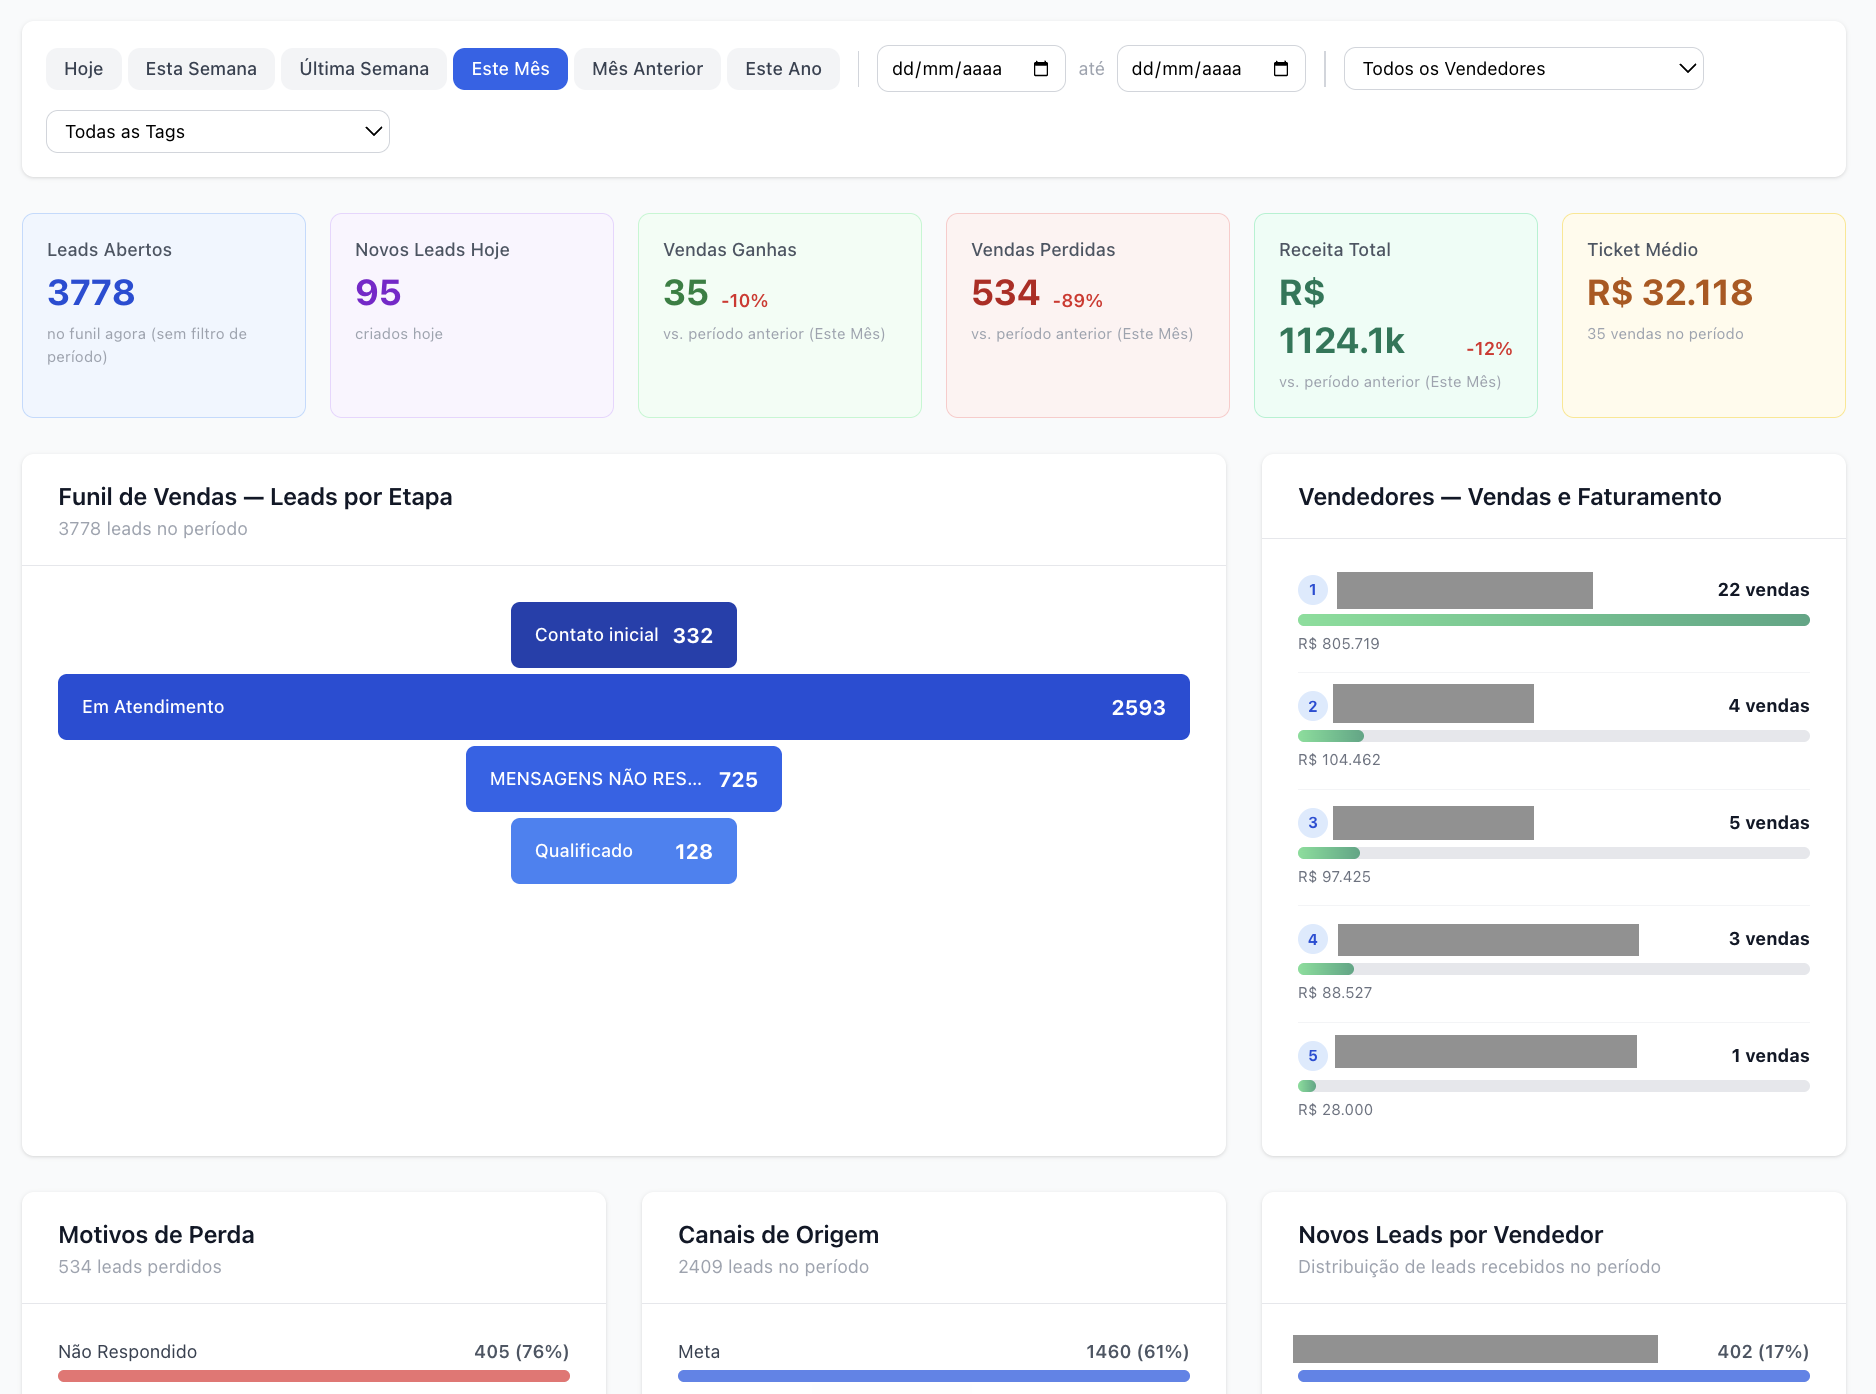The height and width of the screenshot is (1394, 1876).
Task: Click the '405 (76%)' value
Action: point(522,1352)
